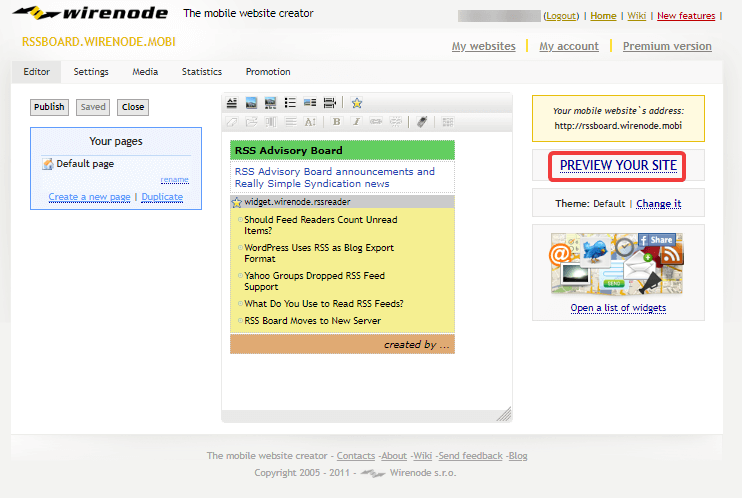Click the http://rssboard.wirenode.mobi address text

point(618,126)
